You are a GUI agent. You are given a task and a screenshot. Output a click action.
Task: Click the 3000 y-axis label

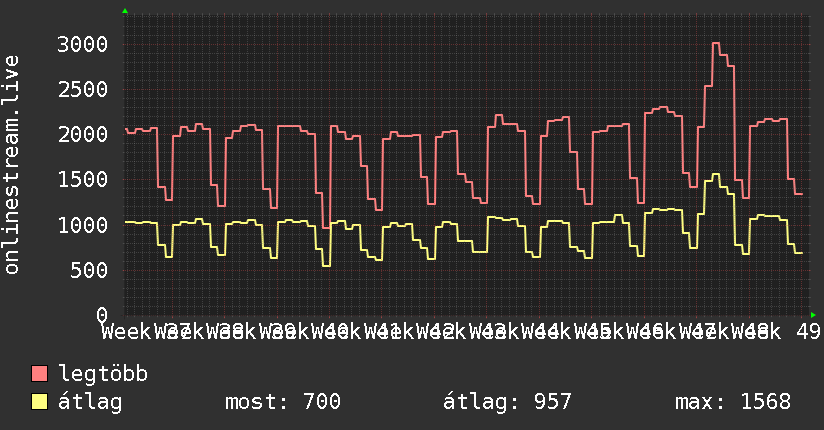point(83,44)
